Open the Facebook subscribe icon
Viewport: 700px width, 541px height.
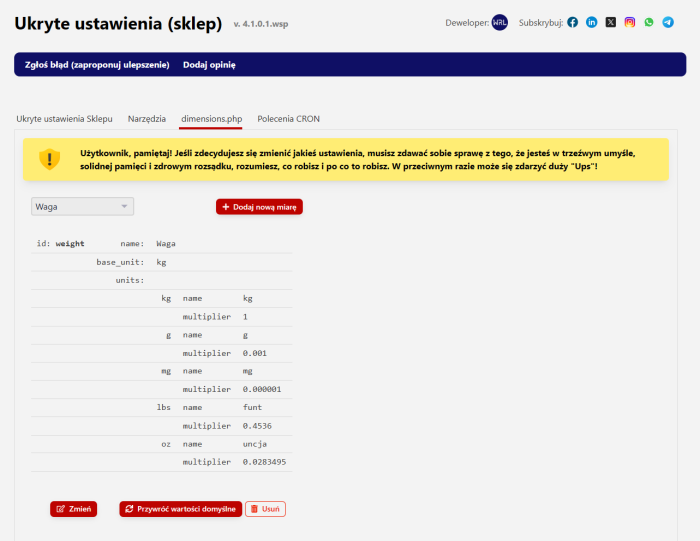[573, 22]
